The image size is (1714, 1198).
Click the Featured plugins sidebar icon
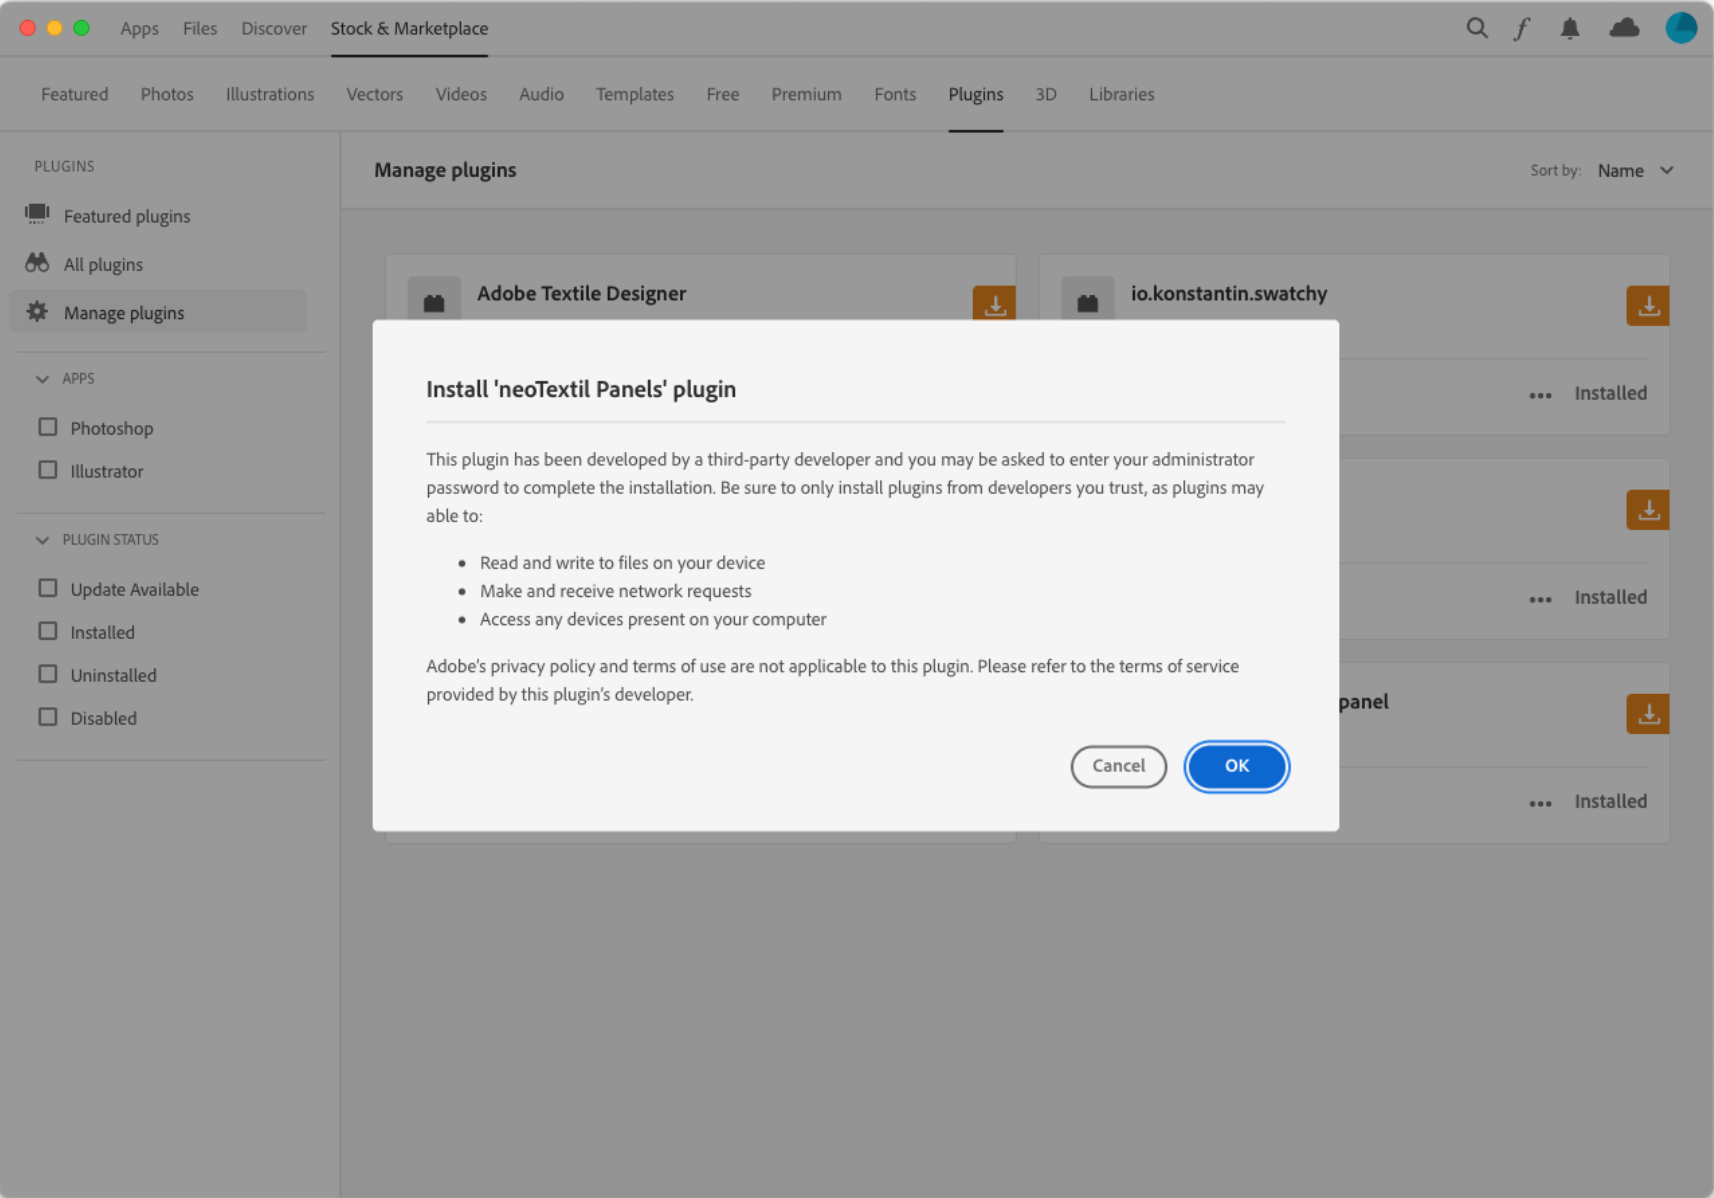(37, 214)
